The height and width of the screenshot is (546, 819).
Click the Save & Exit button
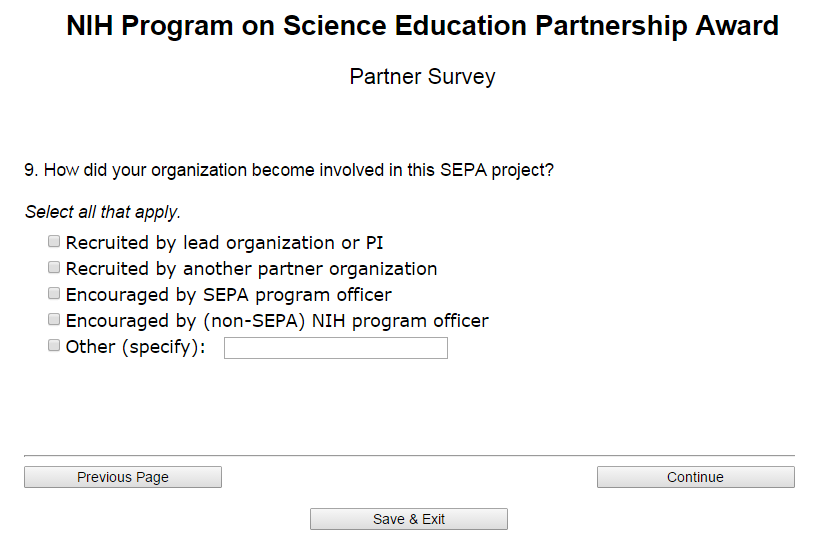point(409,519)
